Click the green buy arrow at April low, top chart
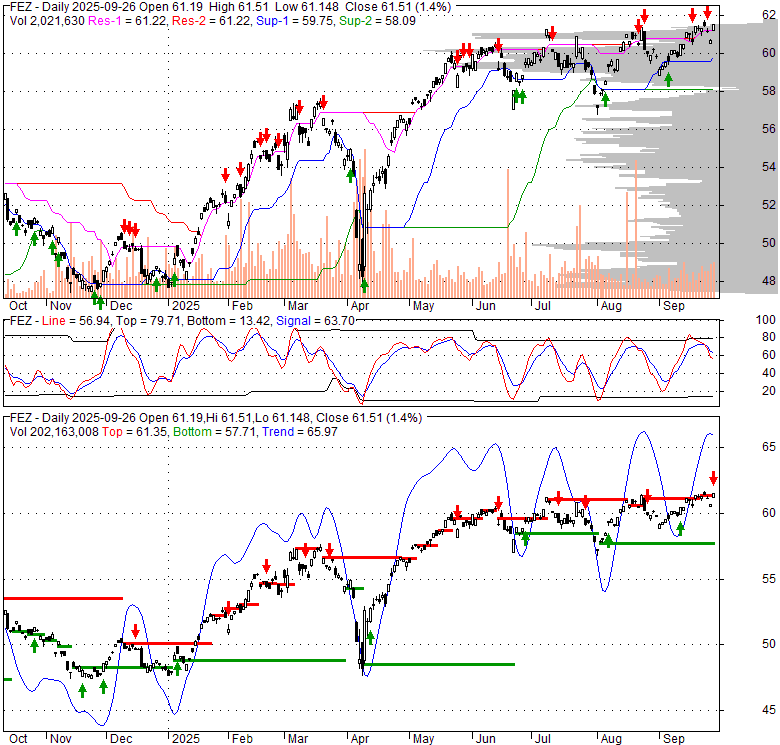The height and width of the screenshot is (745, 780). click(x=364, y=285)
